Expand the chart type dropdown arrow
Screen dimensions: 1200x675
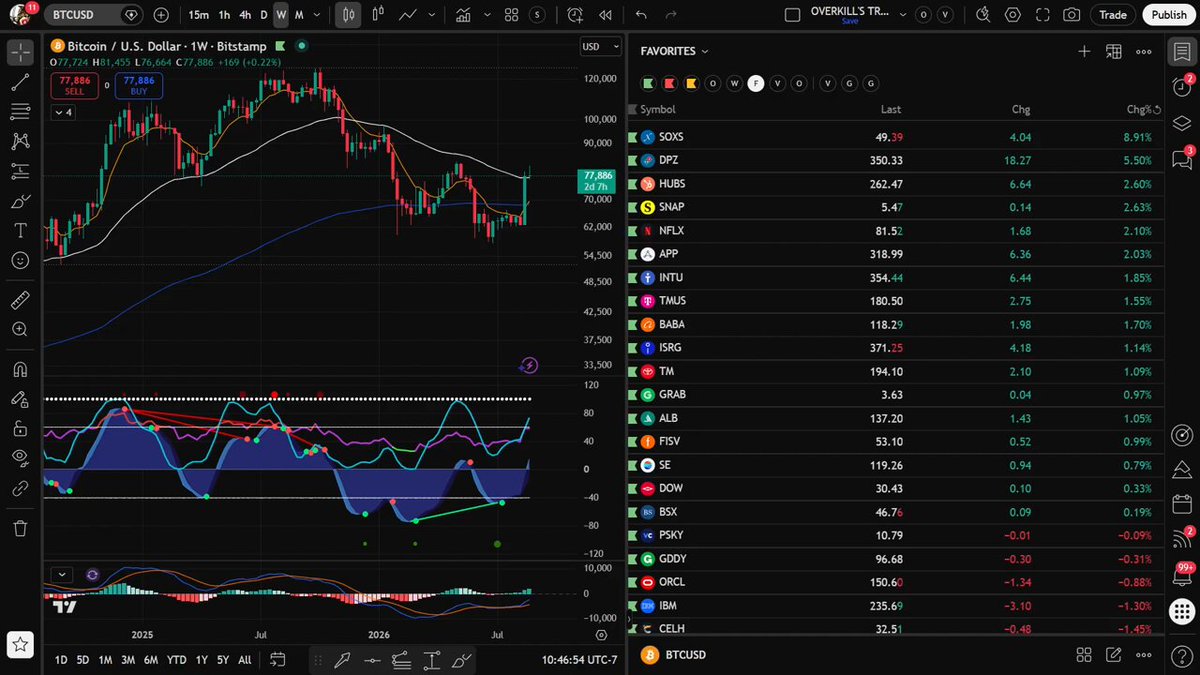[x=432, y=15]
